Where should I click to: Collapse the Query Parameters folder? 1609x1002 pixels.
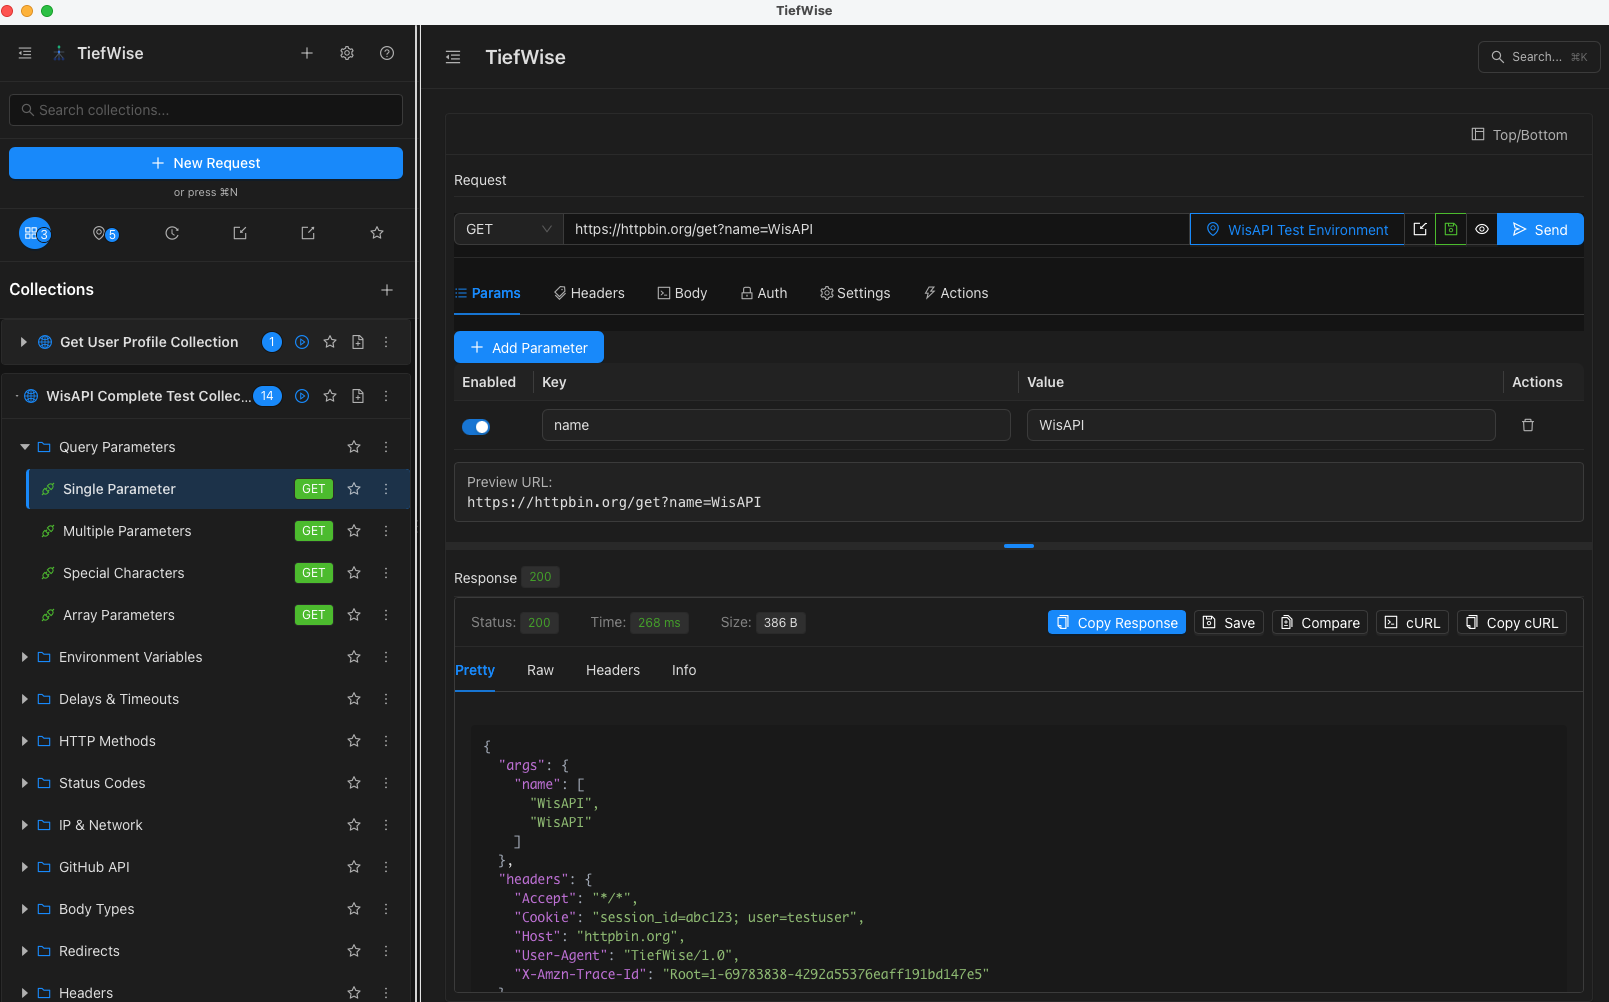tap(24, 447)
